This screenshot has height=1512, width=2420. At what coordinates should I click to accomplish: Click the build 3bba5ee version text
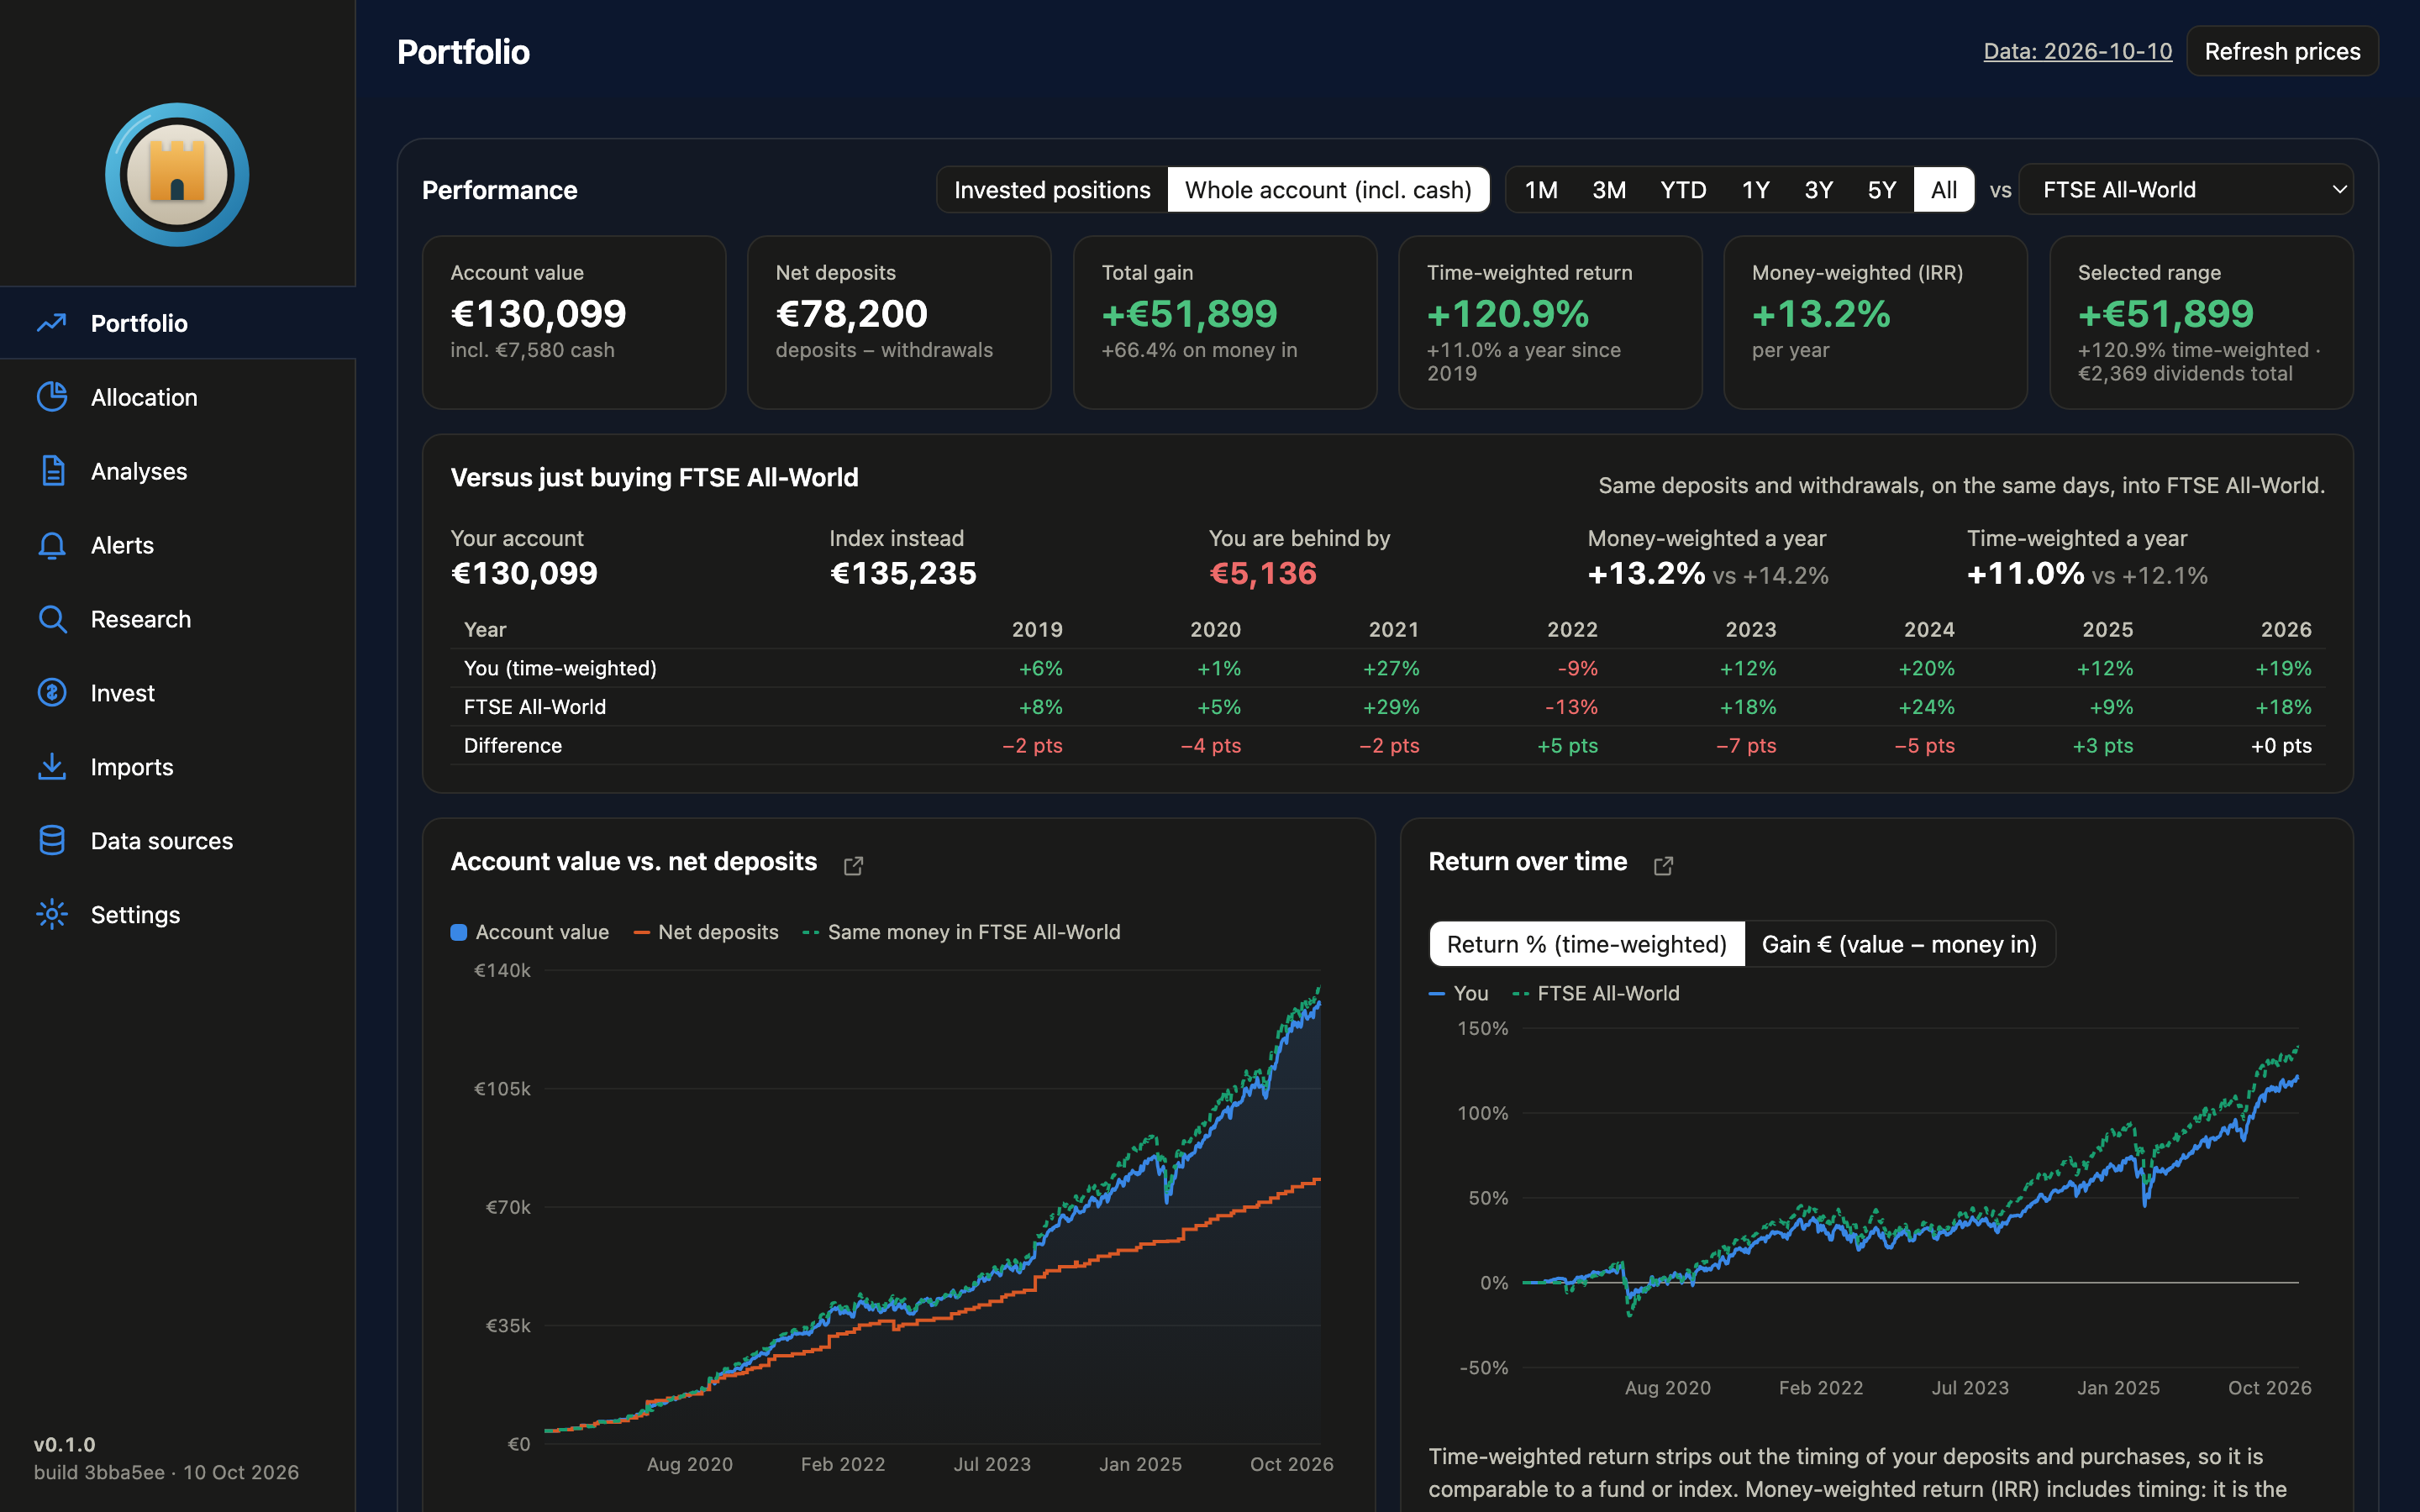pyautogui.click(x=166, y=1472)
